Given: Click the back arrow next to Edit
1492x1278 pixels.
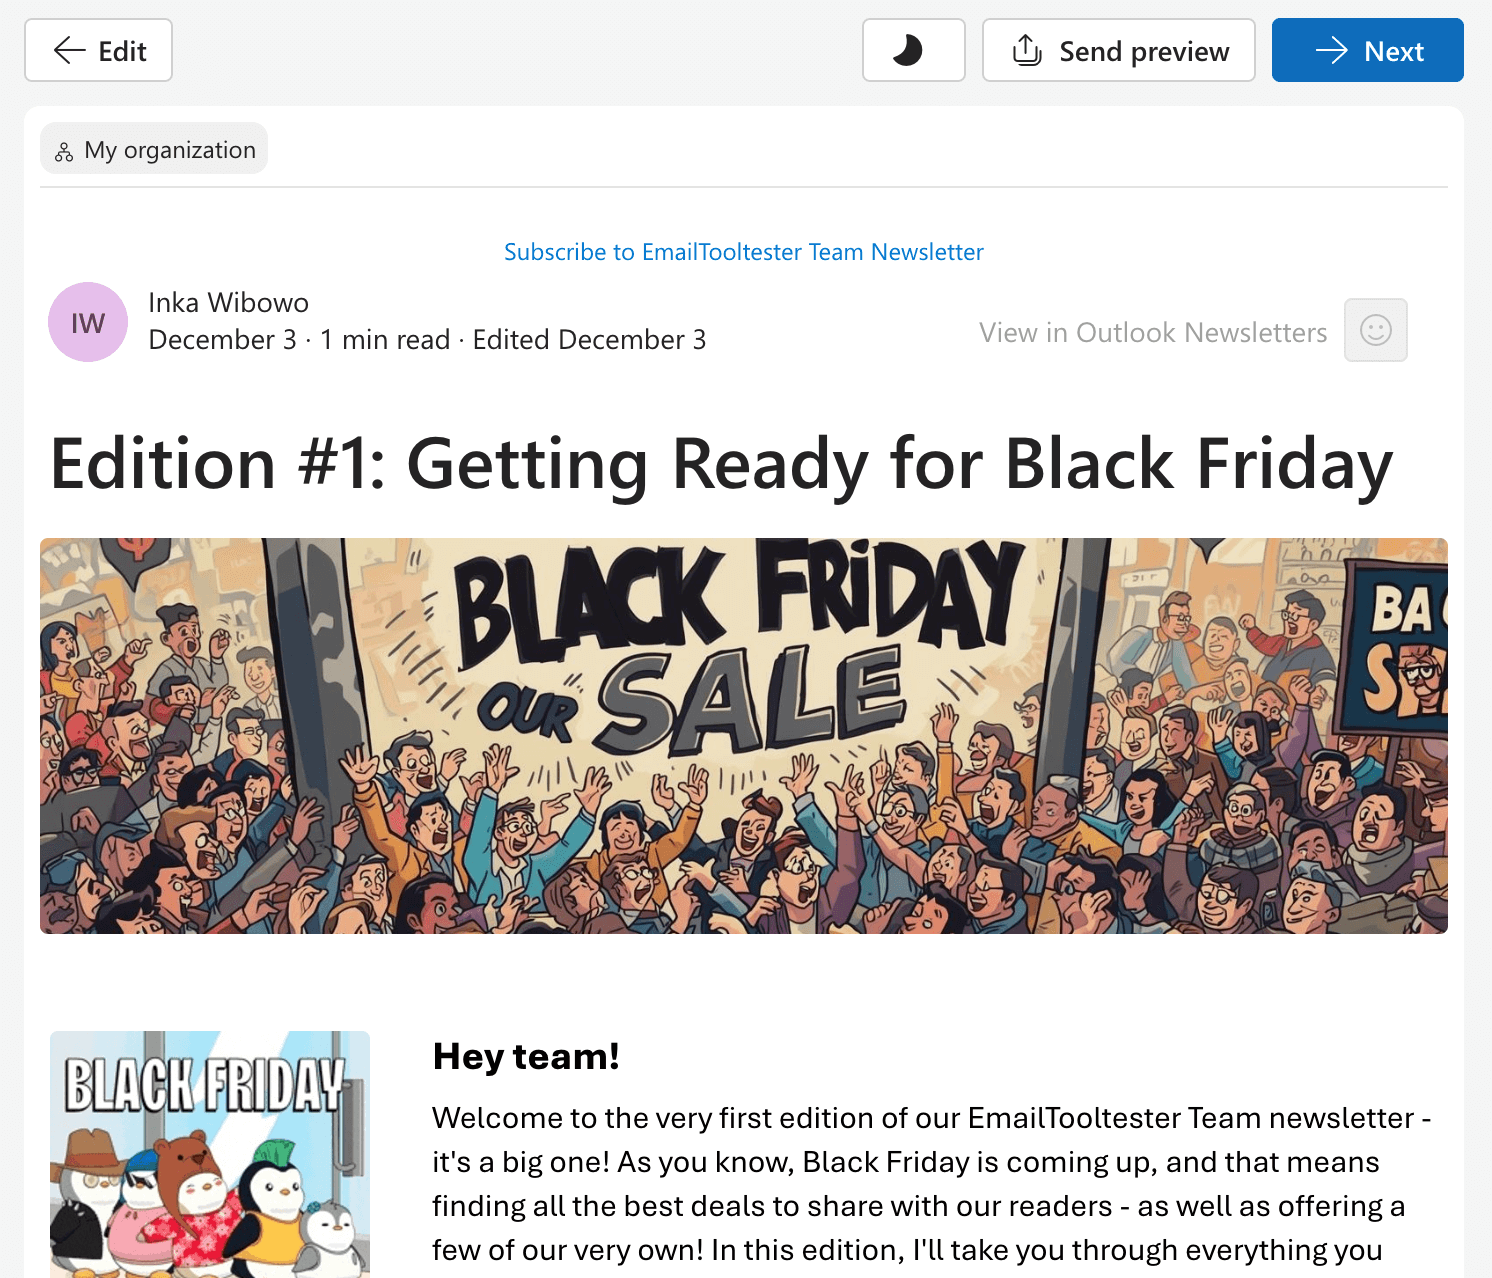Looking at the screenshot, I should 66,50.
